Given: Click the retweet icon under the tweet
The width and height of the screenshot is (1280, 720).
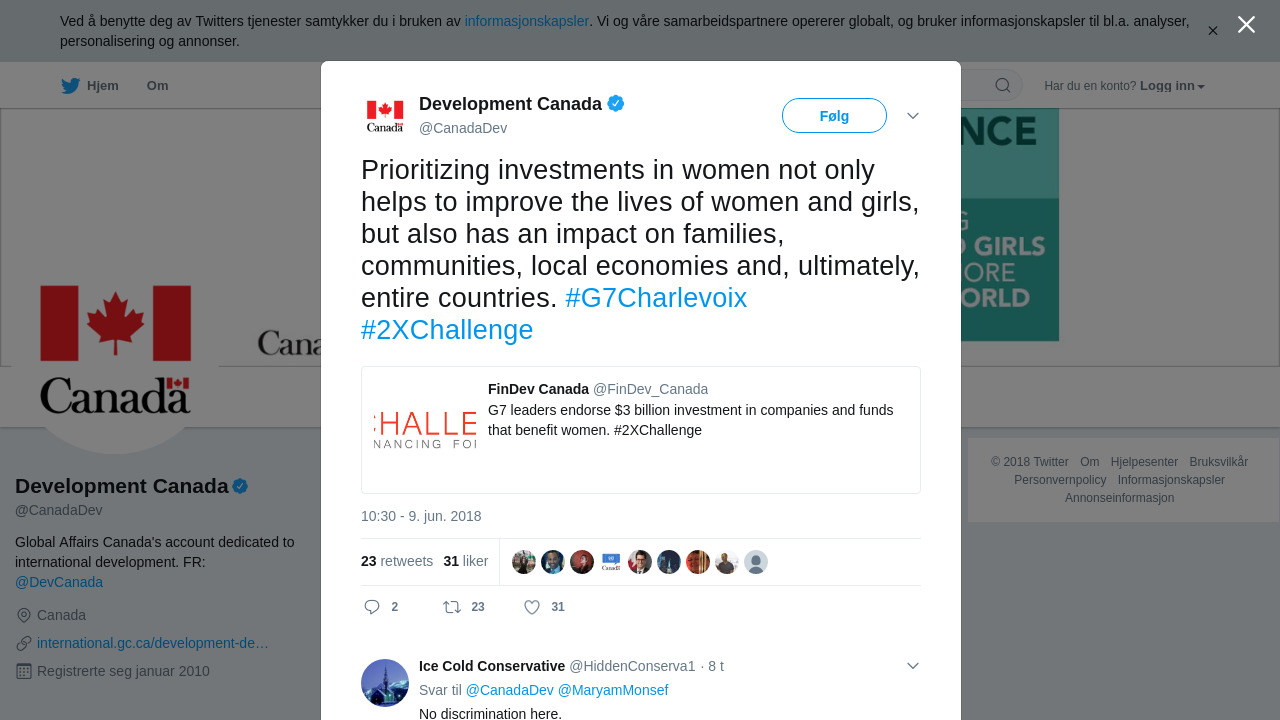Looking at the screenshot, I should point(452,607).
